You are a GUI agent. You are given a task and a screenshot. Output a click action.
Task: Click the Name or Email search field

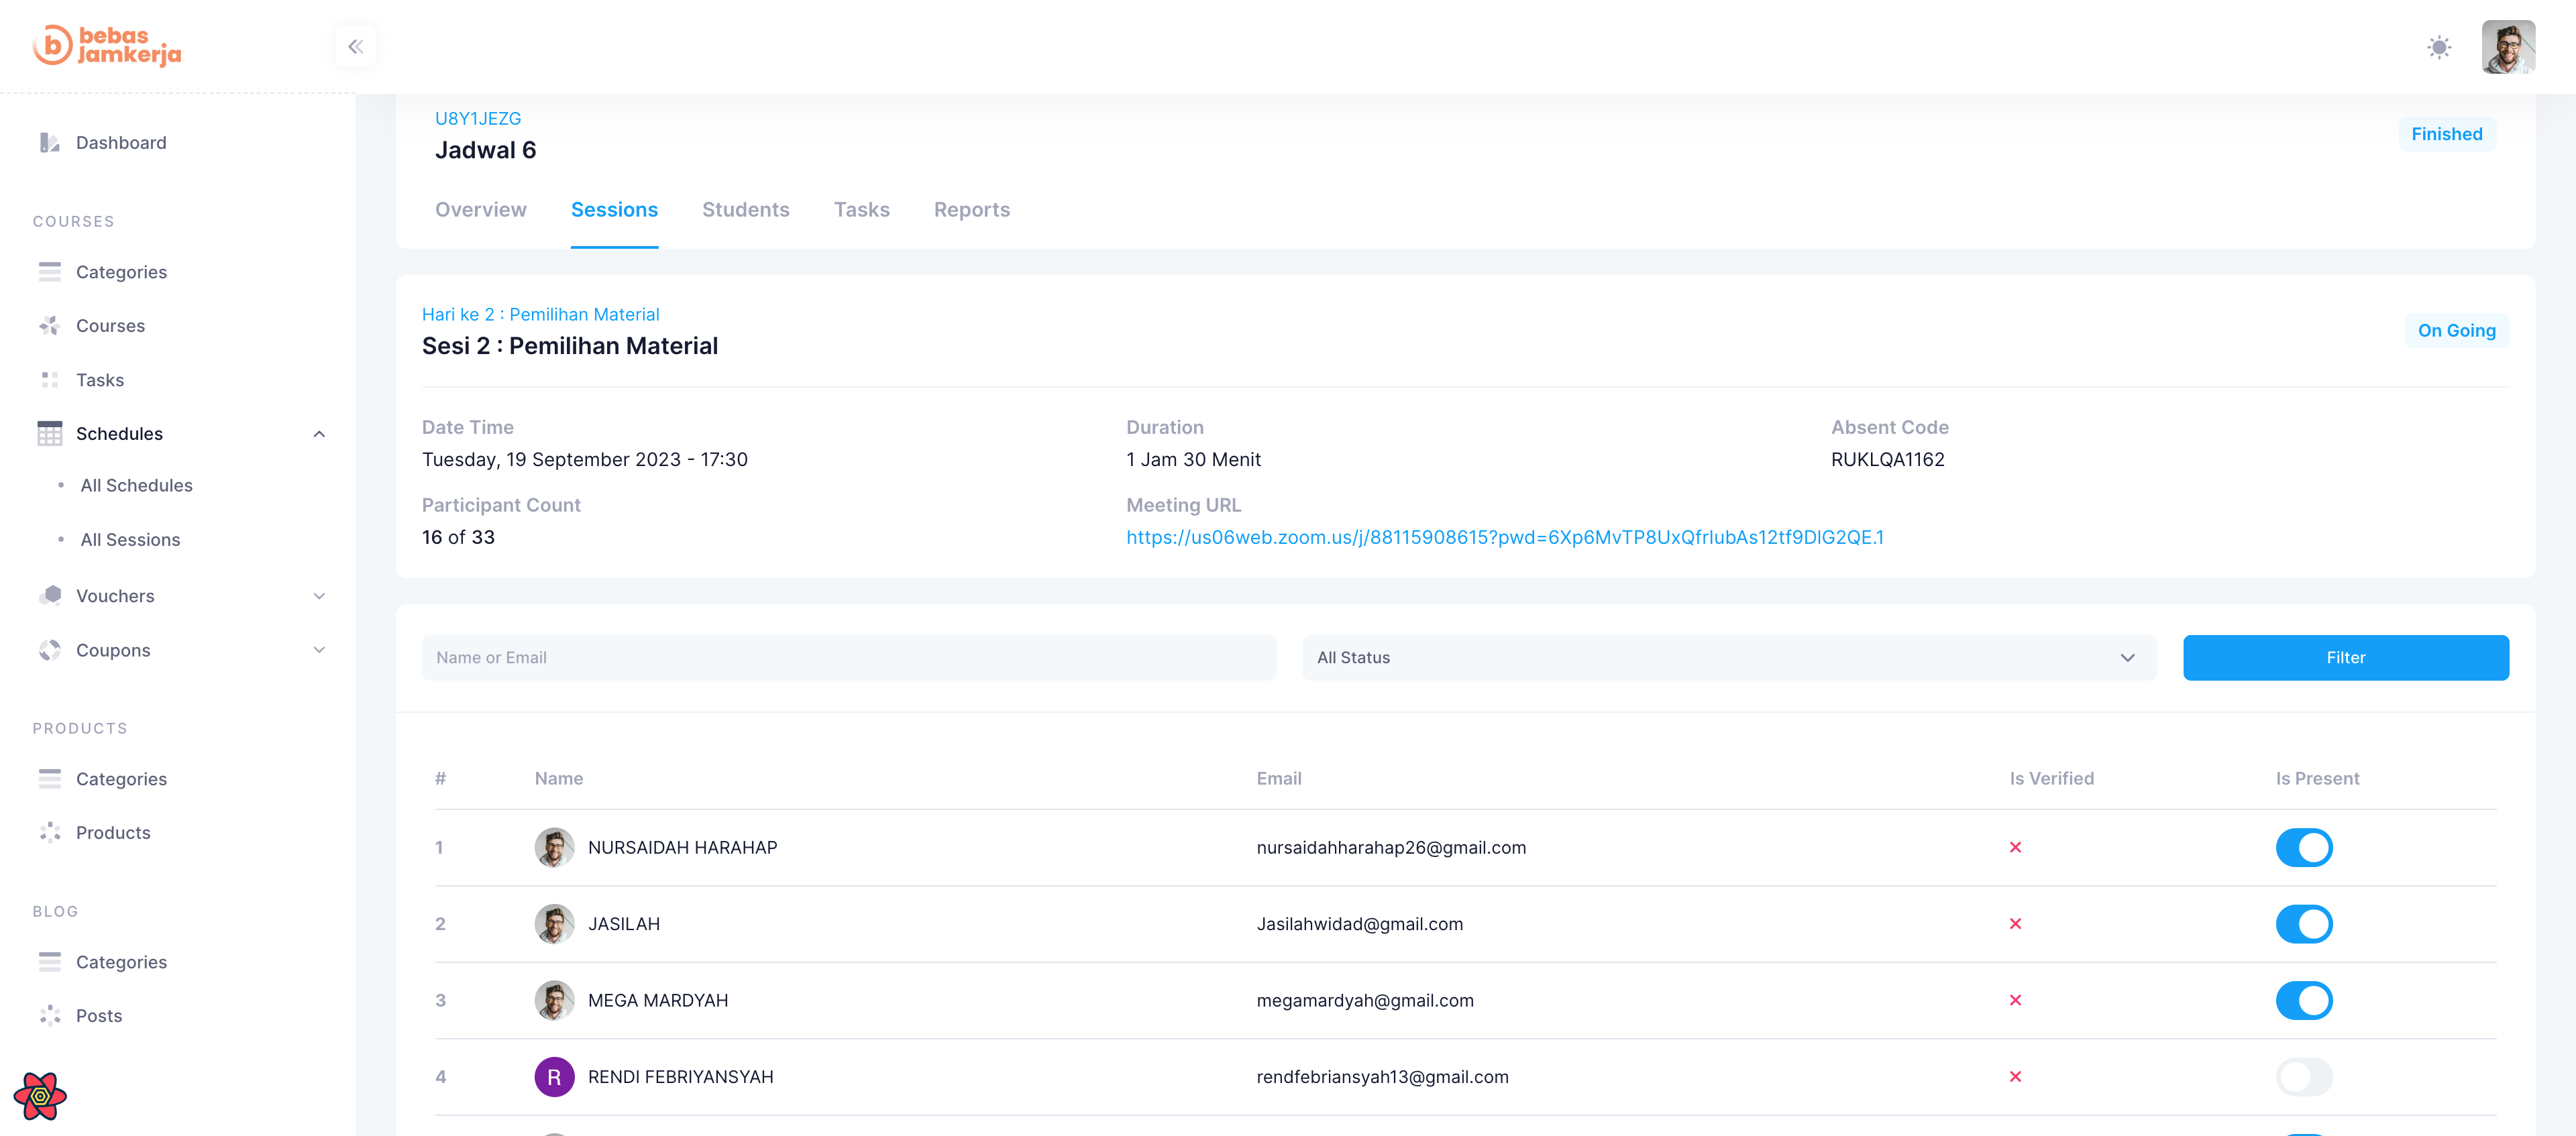(x=848, y=658)
